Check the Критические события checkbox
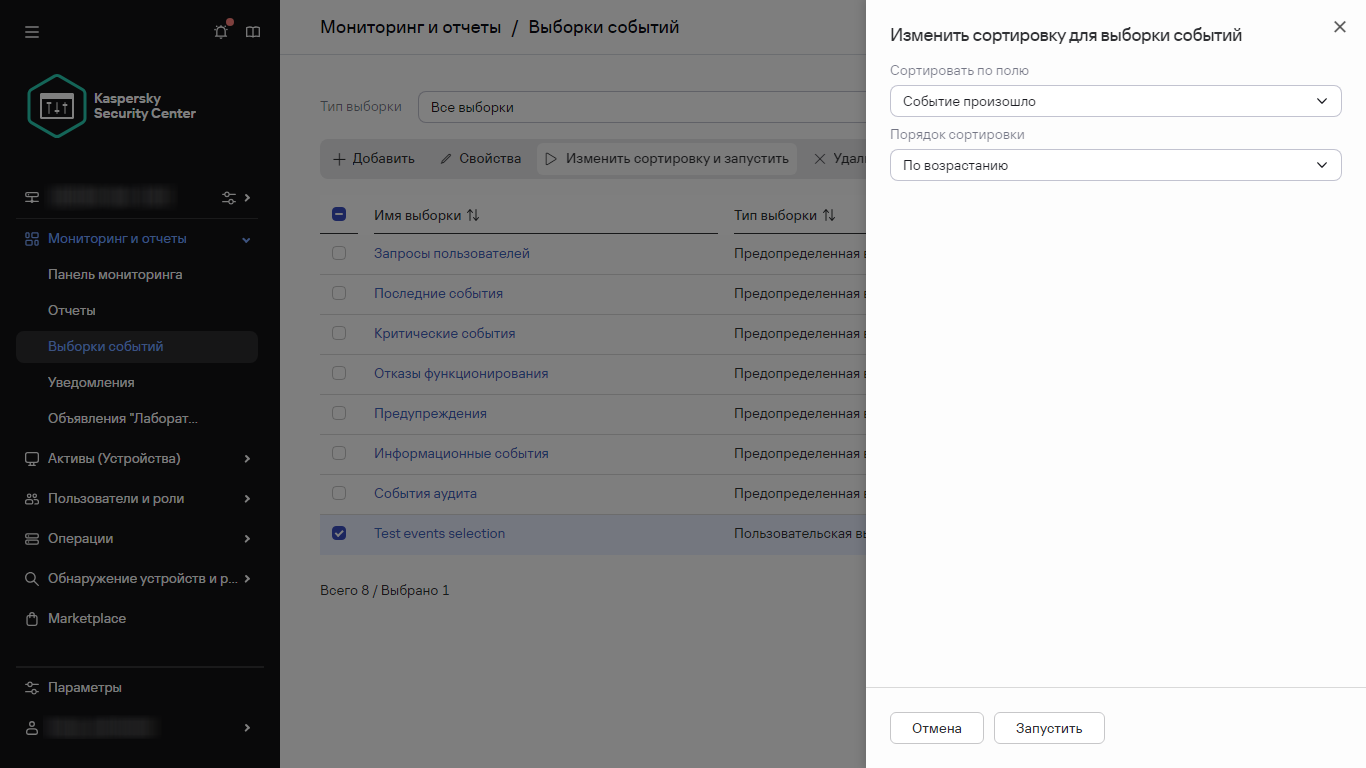This screenshot has height=768, width=1366. pos(339,333)
